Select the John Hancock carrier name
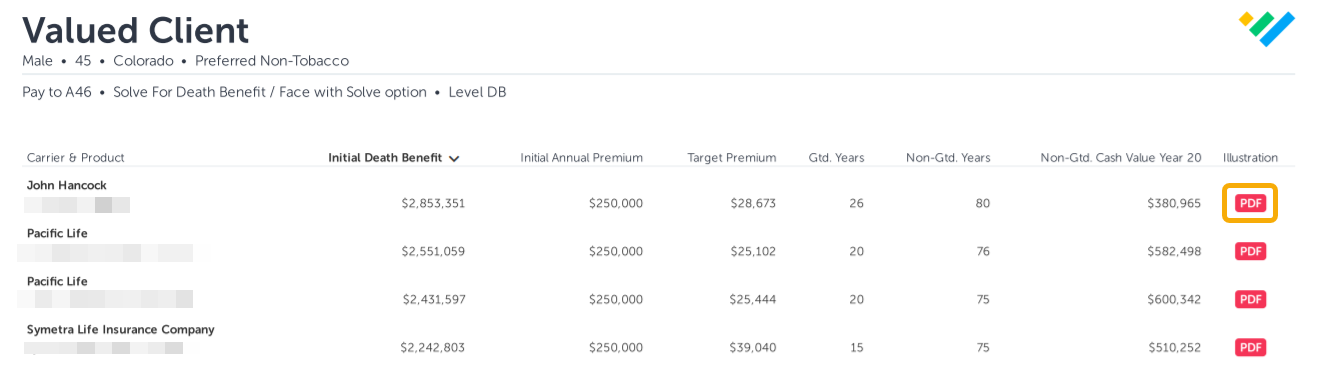The width and height of the screenshot is (1317, 389). pos(67,185)
